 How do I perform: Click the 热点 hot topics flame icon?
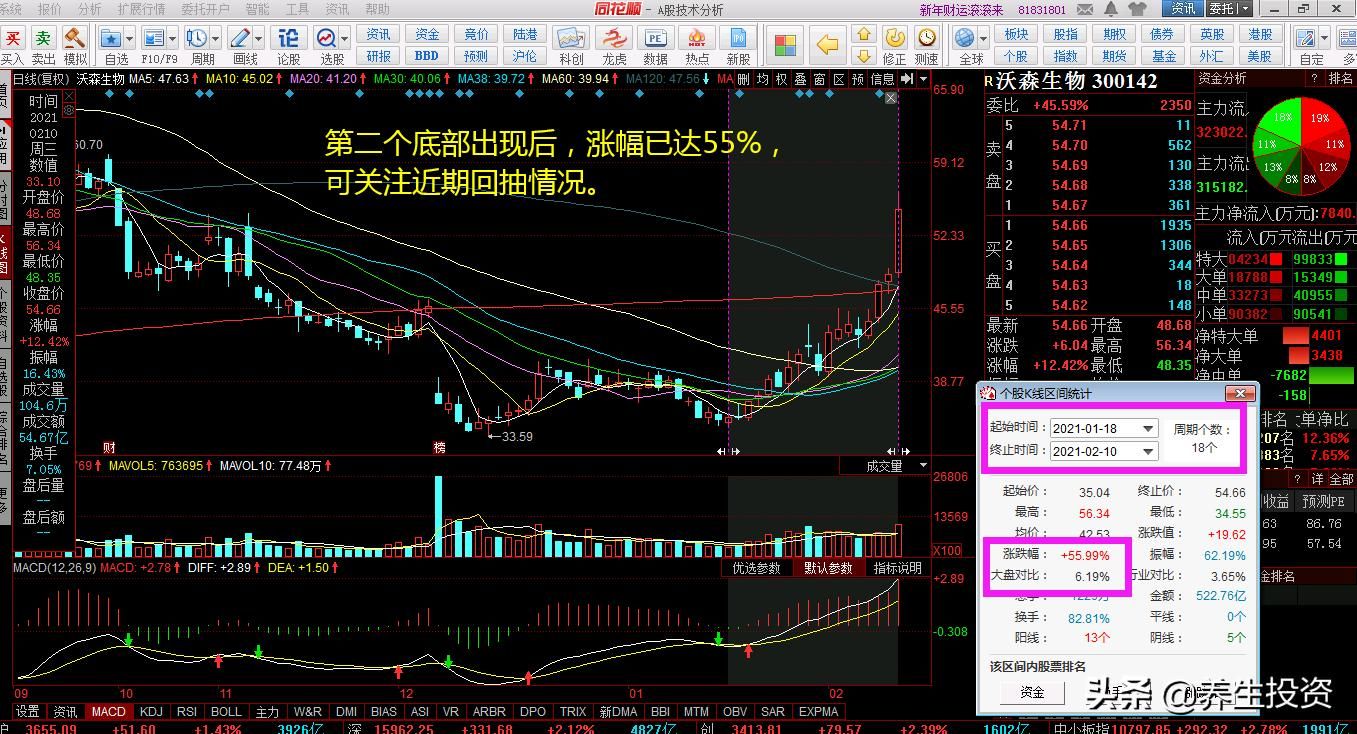coord(697,45)
